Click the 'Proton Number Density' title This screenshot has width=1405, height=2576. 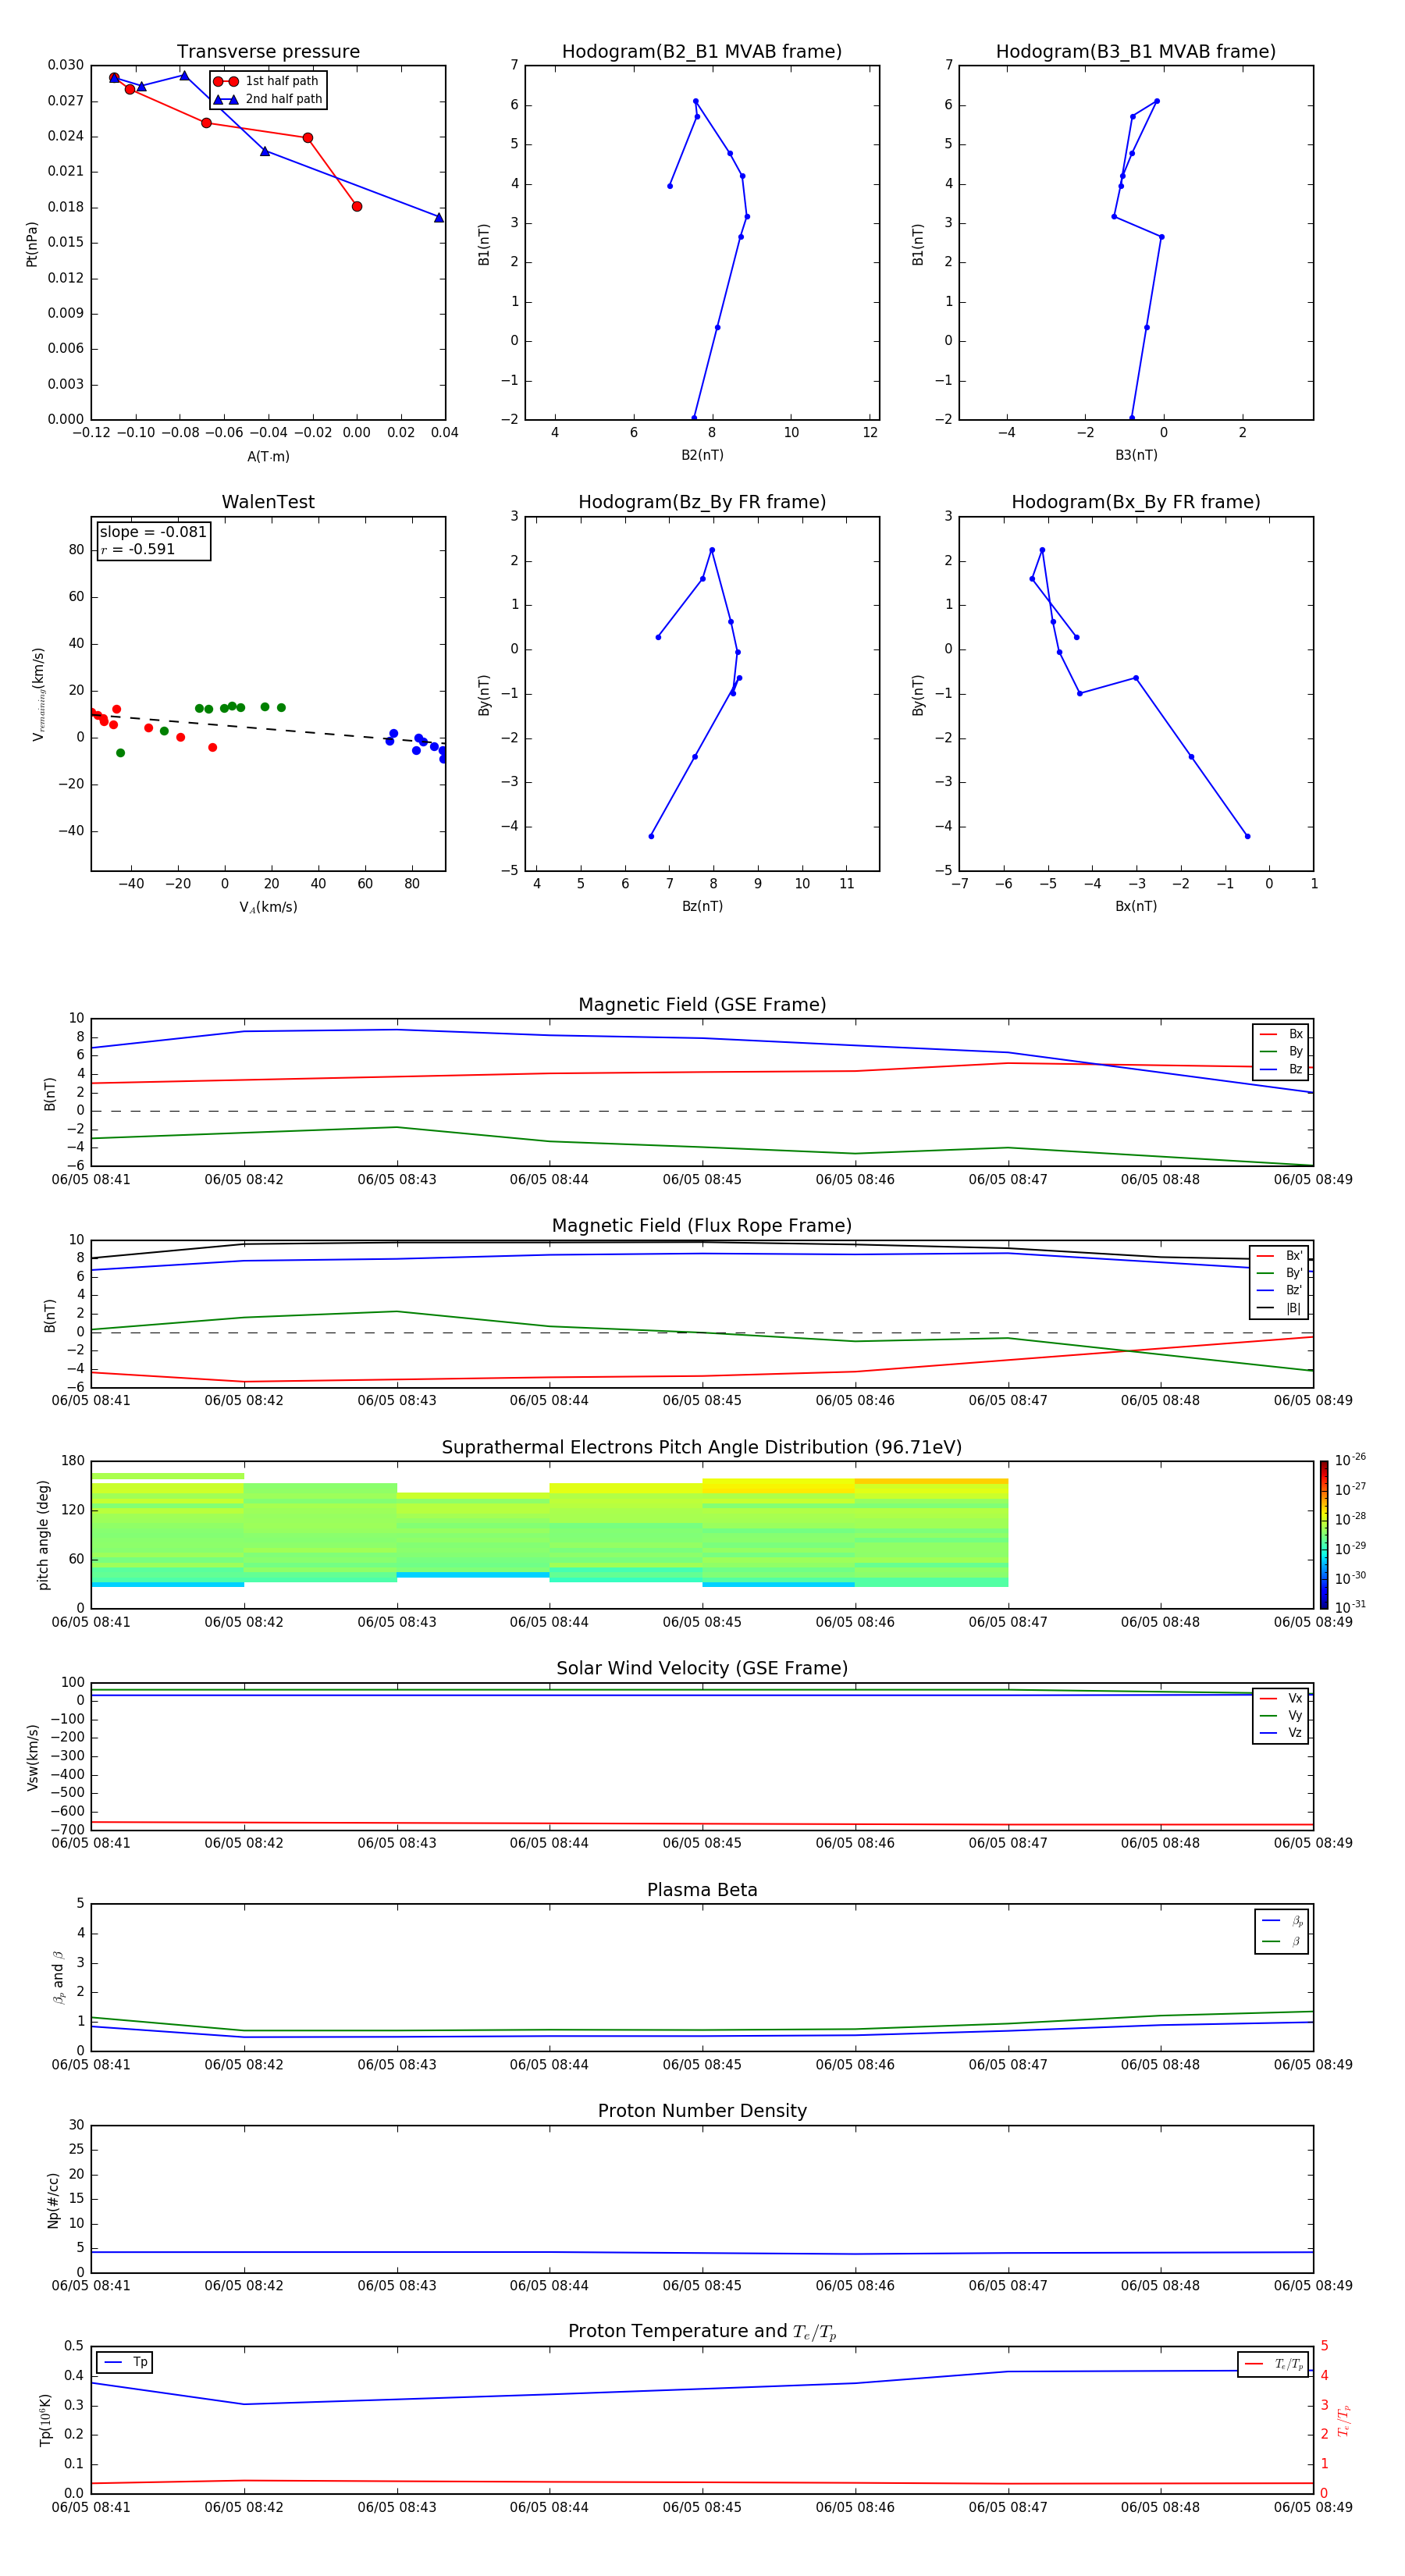point(702,2111)
